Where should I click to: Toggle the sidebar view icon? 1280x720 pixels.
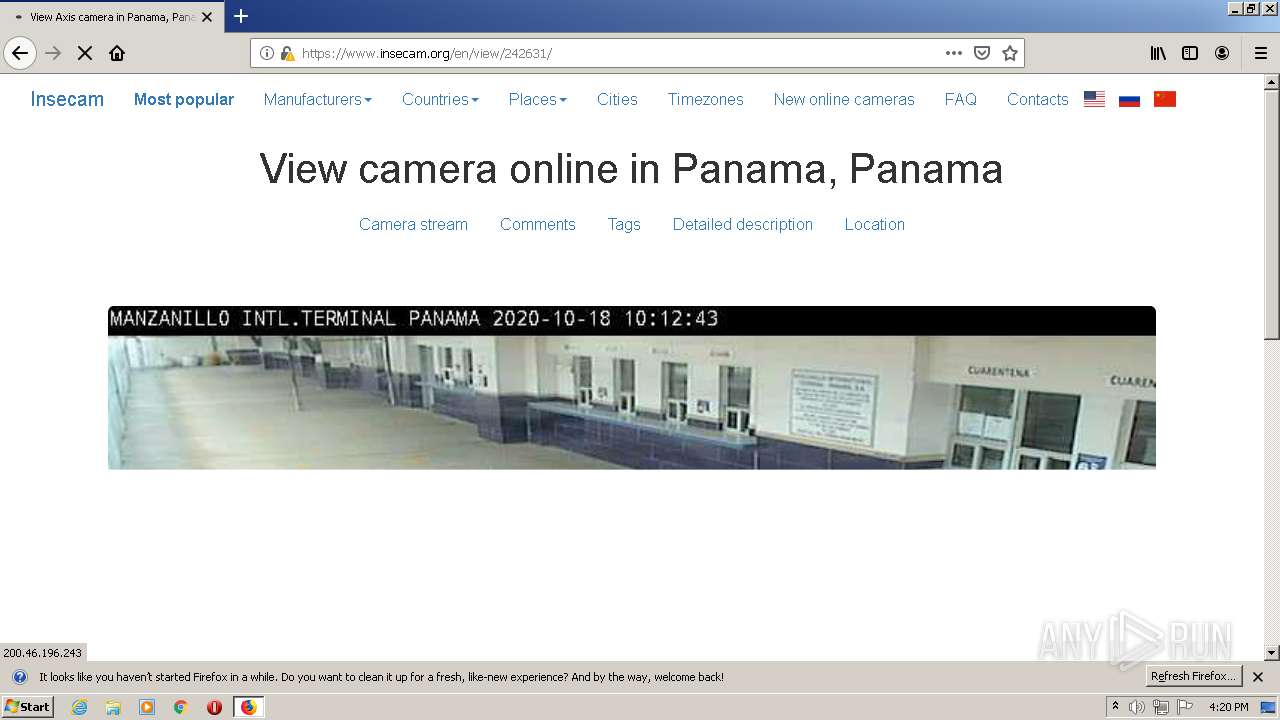tap(1190, 53)
